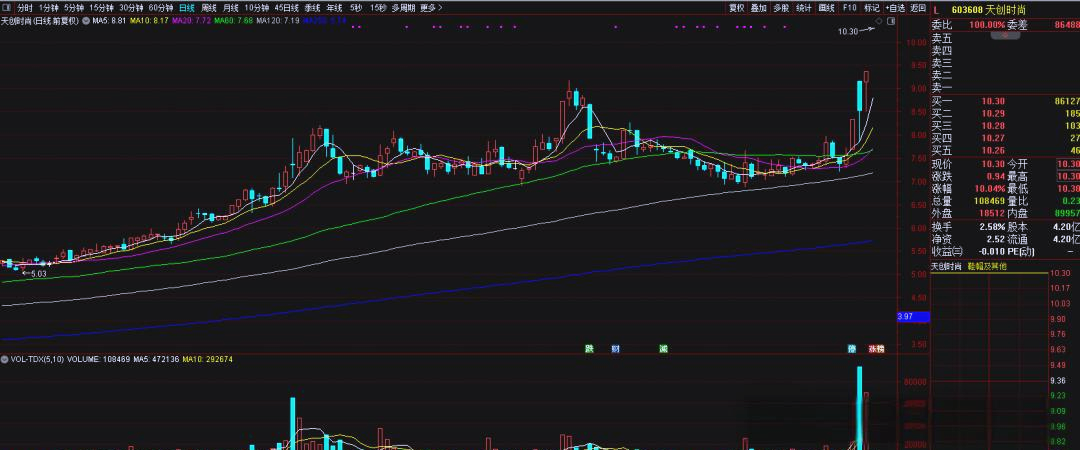This screenshot has width=1080, height=450.
Task: Open F10 company information
Action: [x=849, y=8]
